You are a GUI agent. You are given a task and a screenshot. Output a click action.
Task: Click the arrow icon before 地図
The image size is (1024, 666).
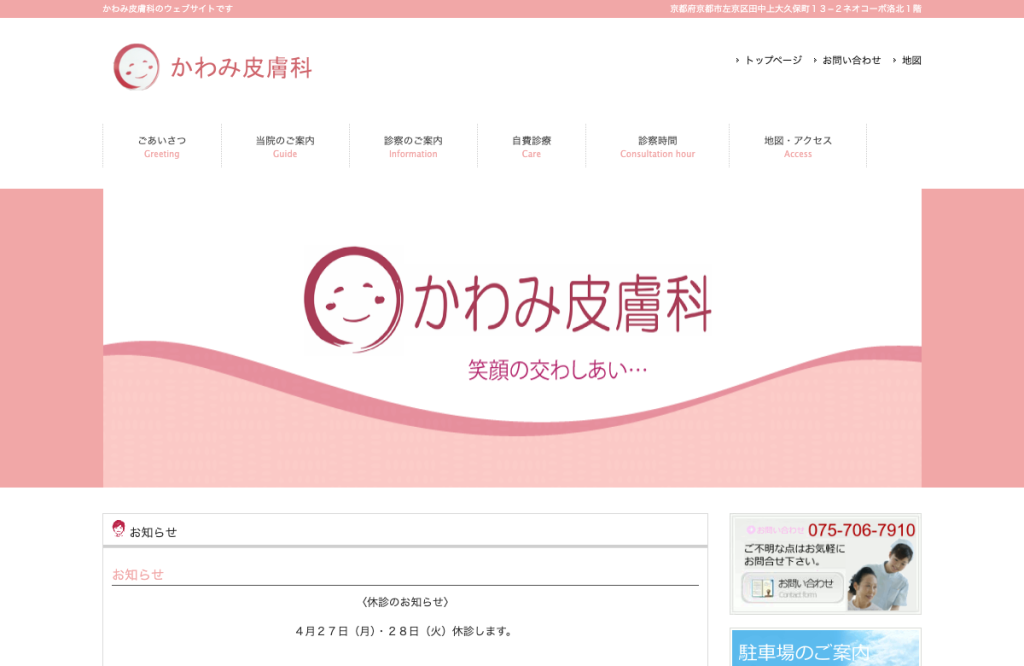pos(895,60)
